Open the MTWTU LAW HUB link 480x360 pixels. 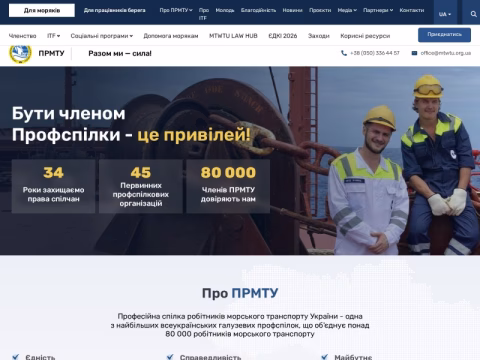tap(233, 36)
